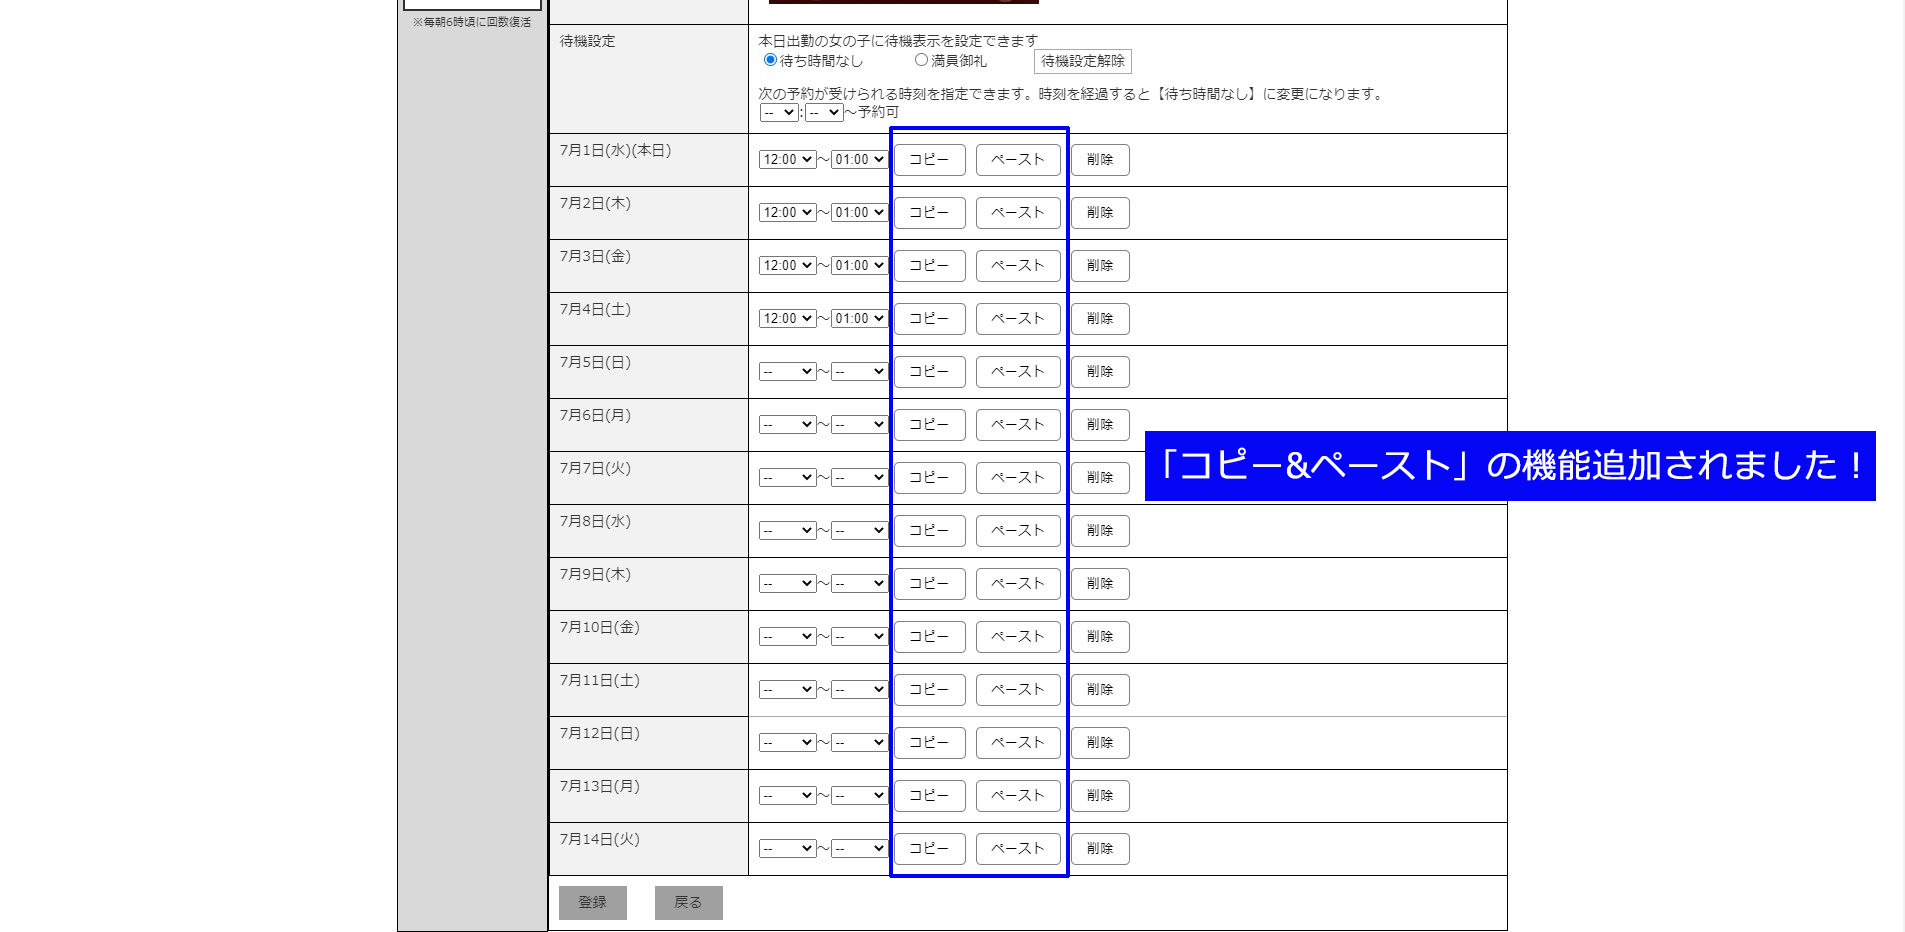1905x932 pixels.
Task: Click 削除 for 7月1日(水)
Action: click(1100, 160)
